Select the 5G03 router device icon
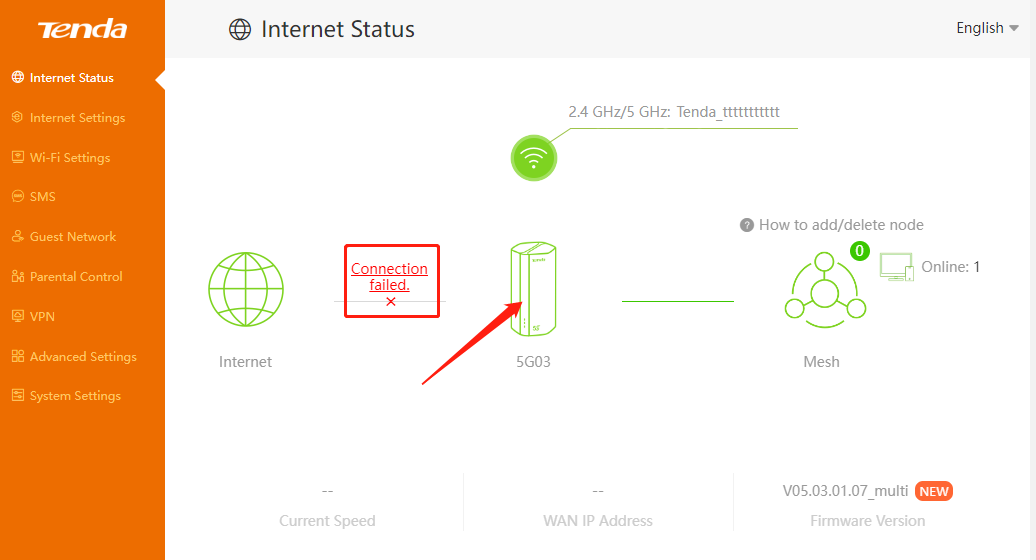This screenshot has width=1036, height=560. point(532,290)
